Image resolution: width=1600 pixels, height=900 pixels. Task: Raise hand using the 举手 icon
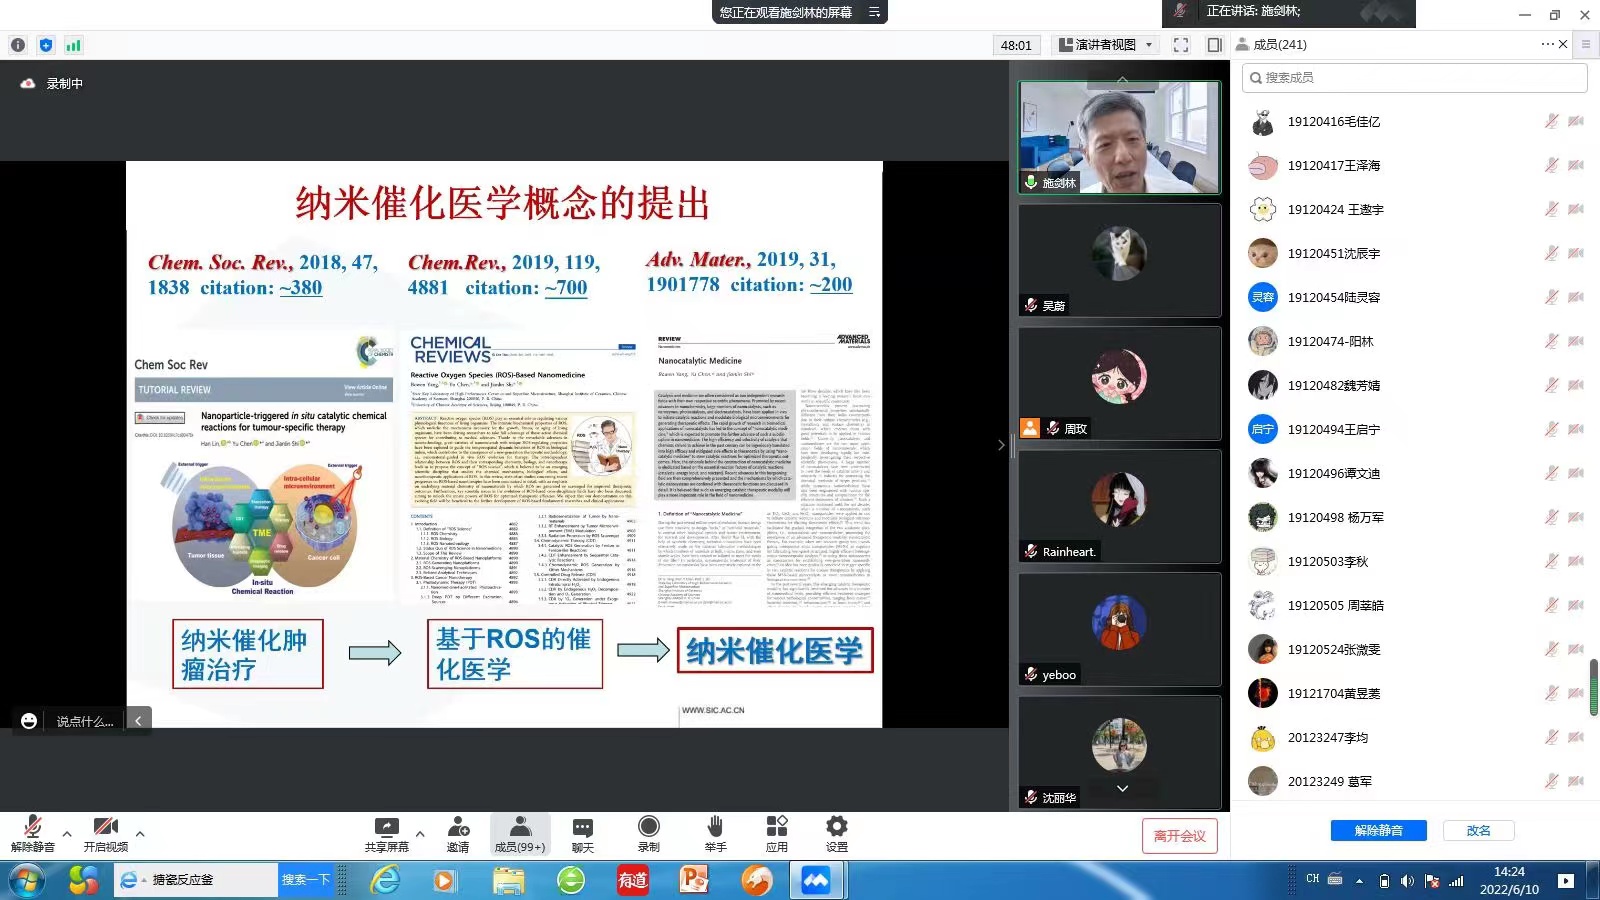715,833
